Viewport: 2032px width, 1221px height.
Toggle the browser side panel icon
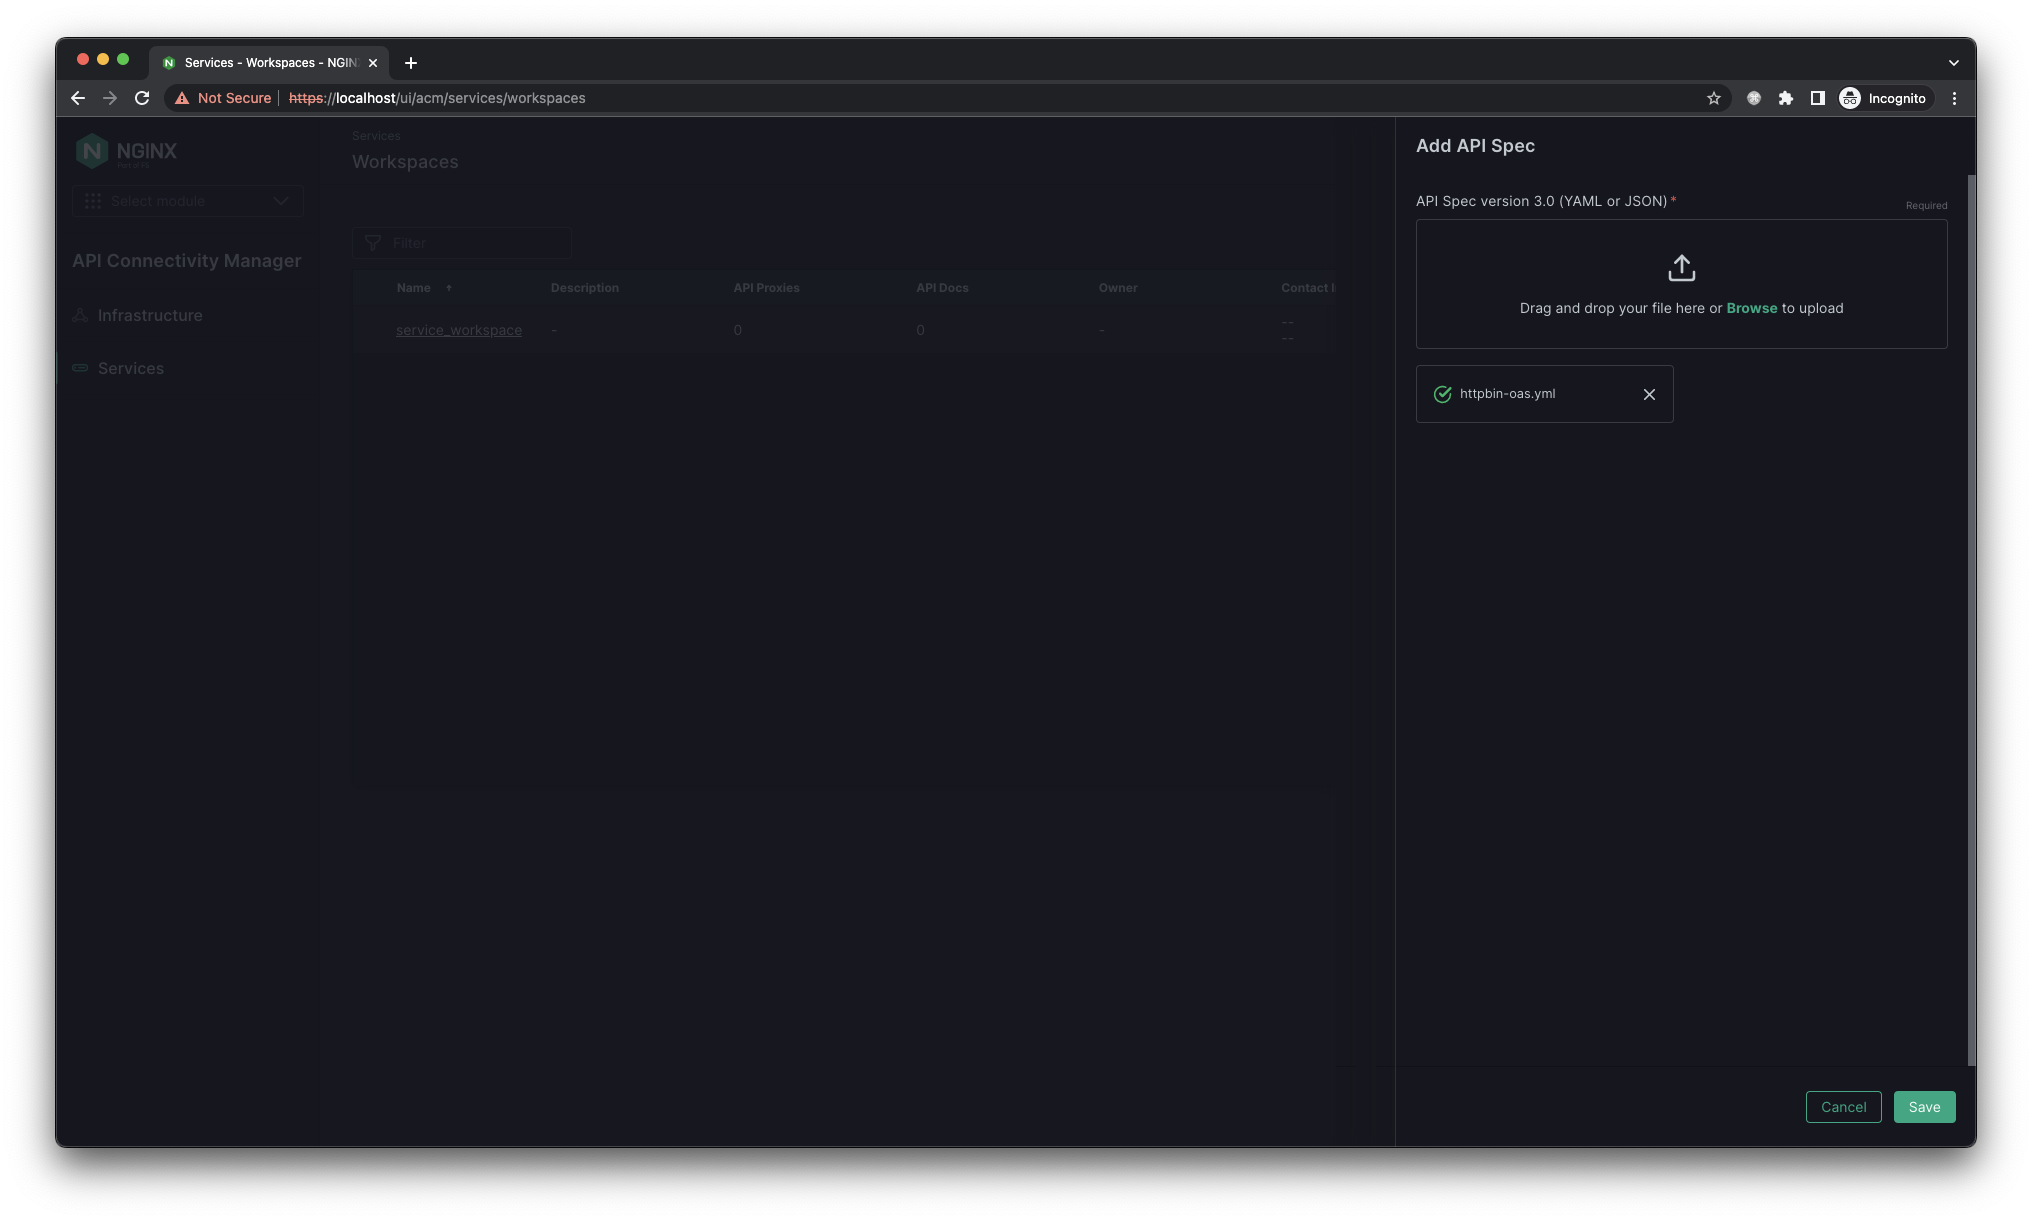(x=1817, y=98)
